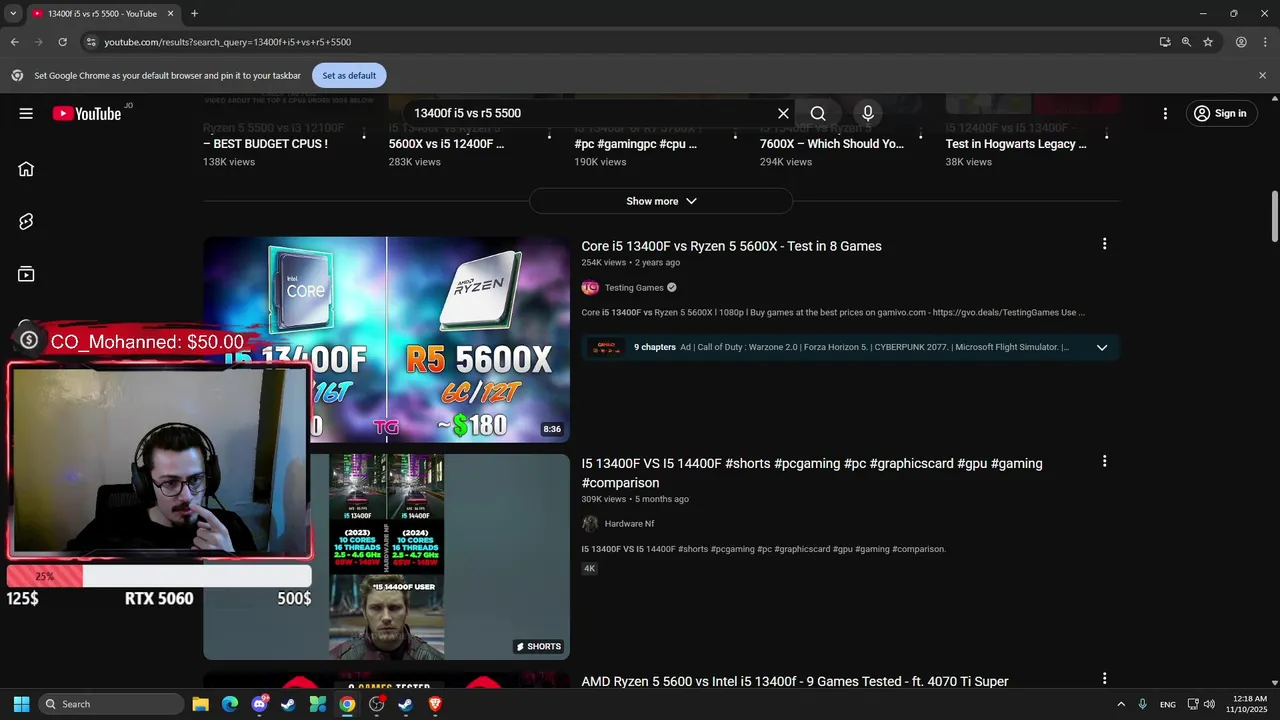
Task: Open OBS Studio from the taskbar
Action: [x=376, y=704]
